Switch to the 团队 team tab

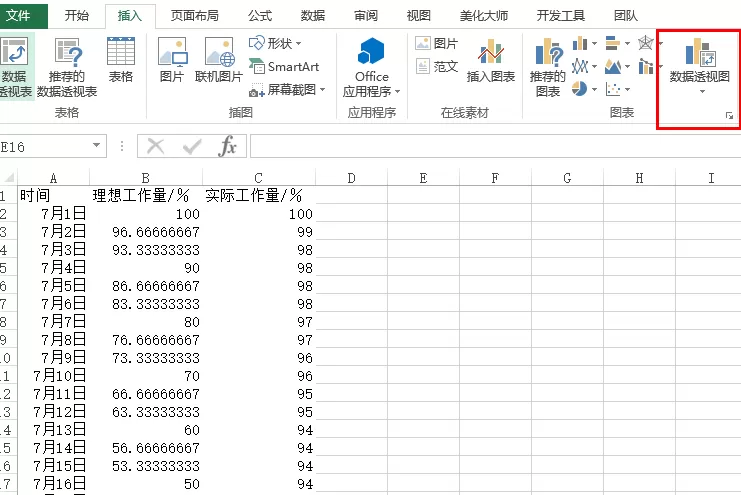click(625, 16)
